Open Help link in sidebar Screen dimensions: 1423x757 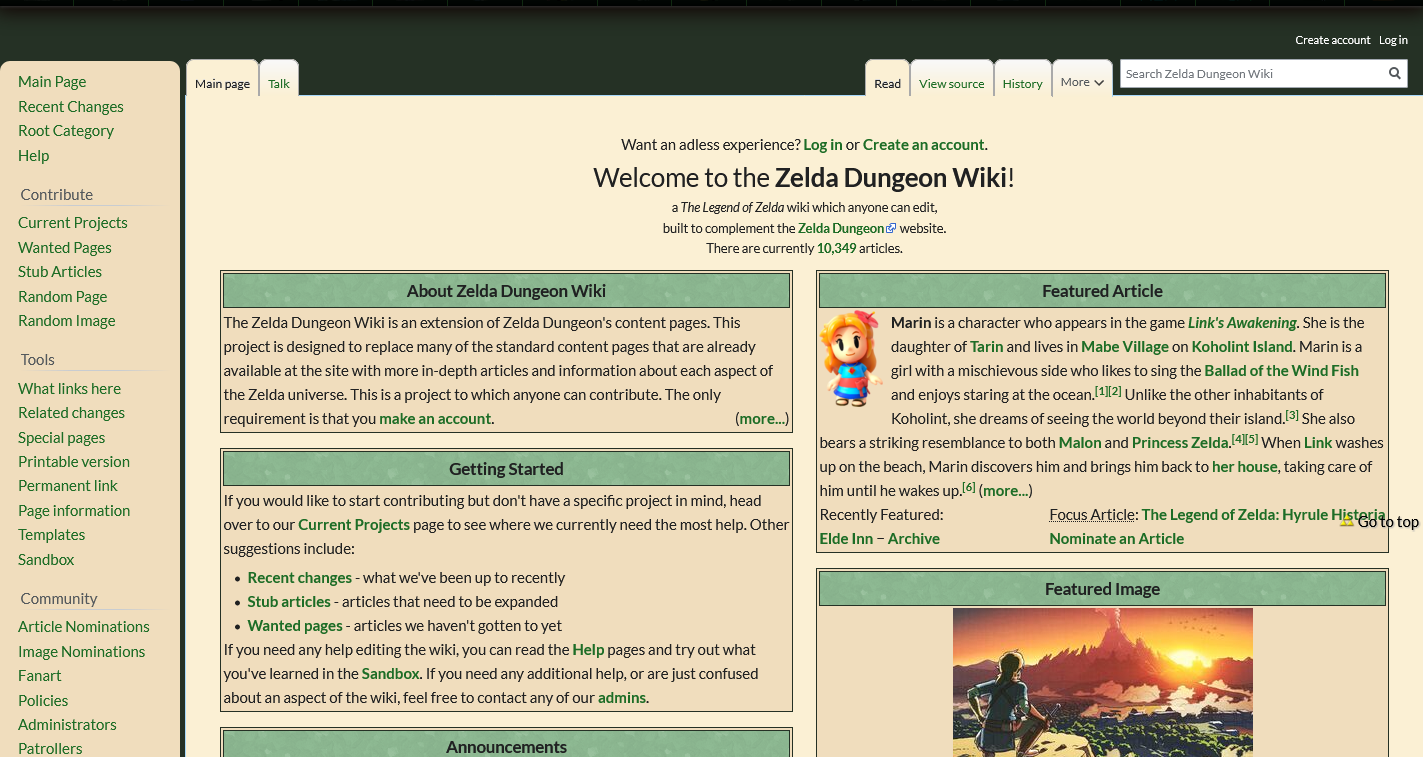pos(33,155)
